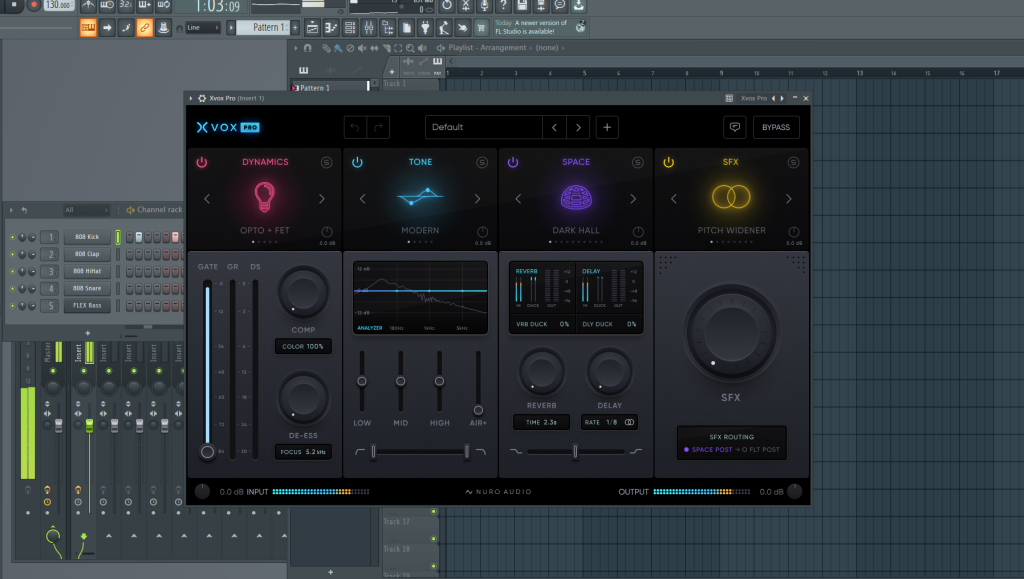Click the undo arrow in Xvox Pro

pyautogui.click(x=355, y=127)
